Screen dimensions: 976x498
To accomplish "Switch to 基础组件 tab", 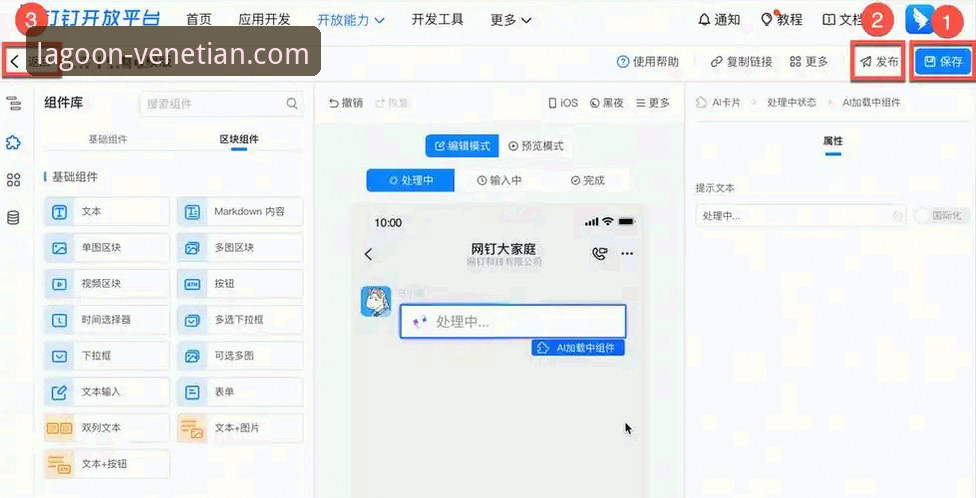I will click(x=108, y=139).
